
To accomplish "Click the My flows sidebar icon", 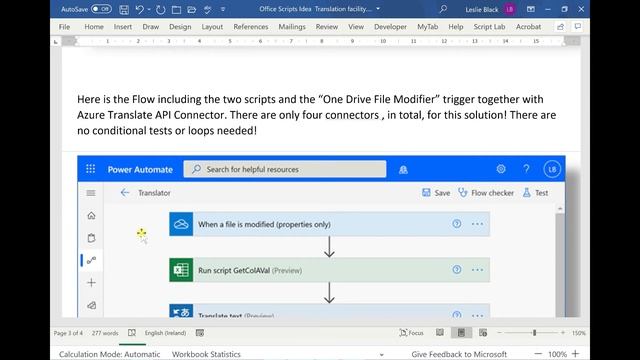I will [x=91, y=260].
